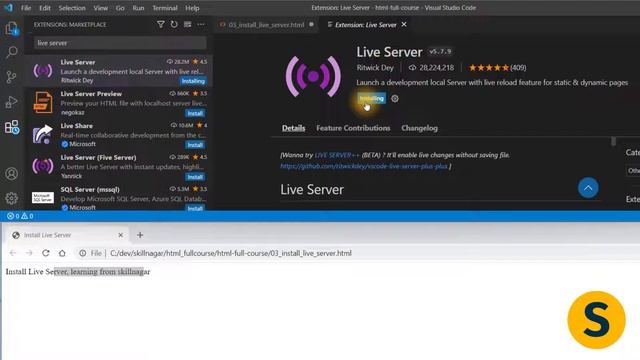Open a new browser tab

tap(140, 235)
